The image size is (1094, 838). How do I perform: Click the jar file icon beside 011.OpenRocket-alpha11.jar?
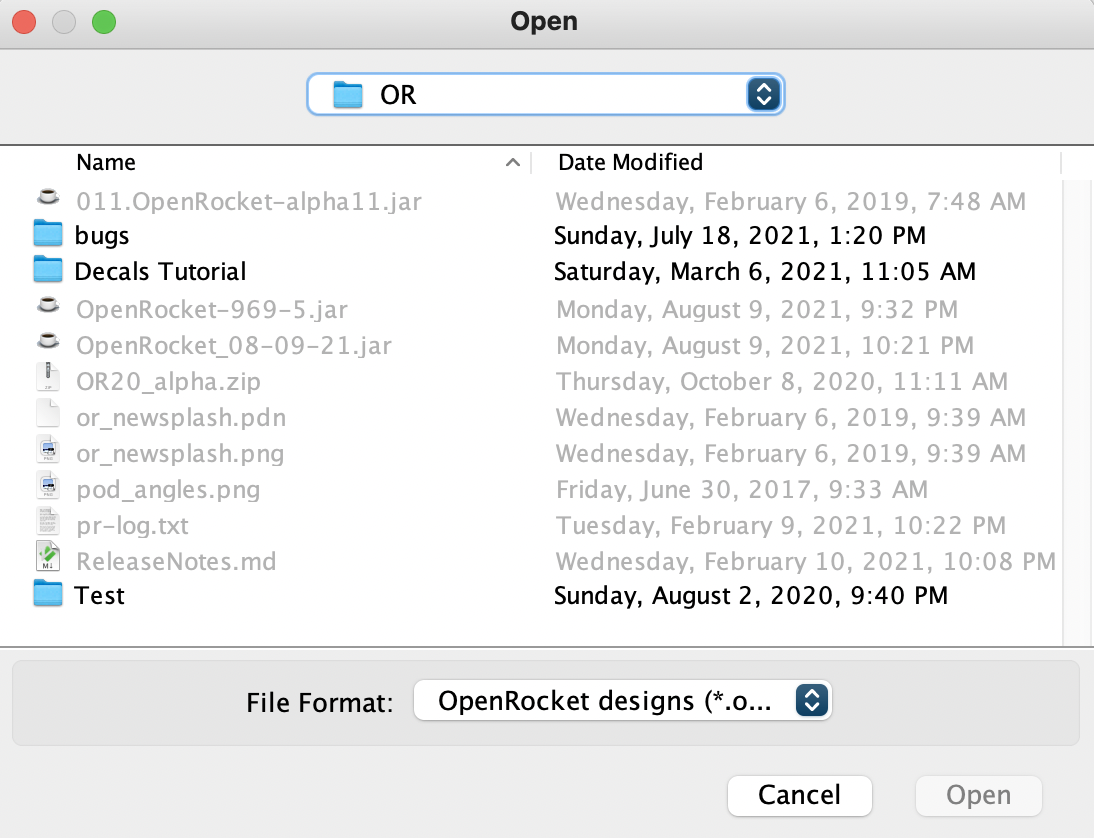click(48, 197)
